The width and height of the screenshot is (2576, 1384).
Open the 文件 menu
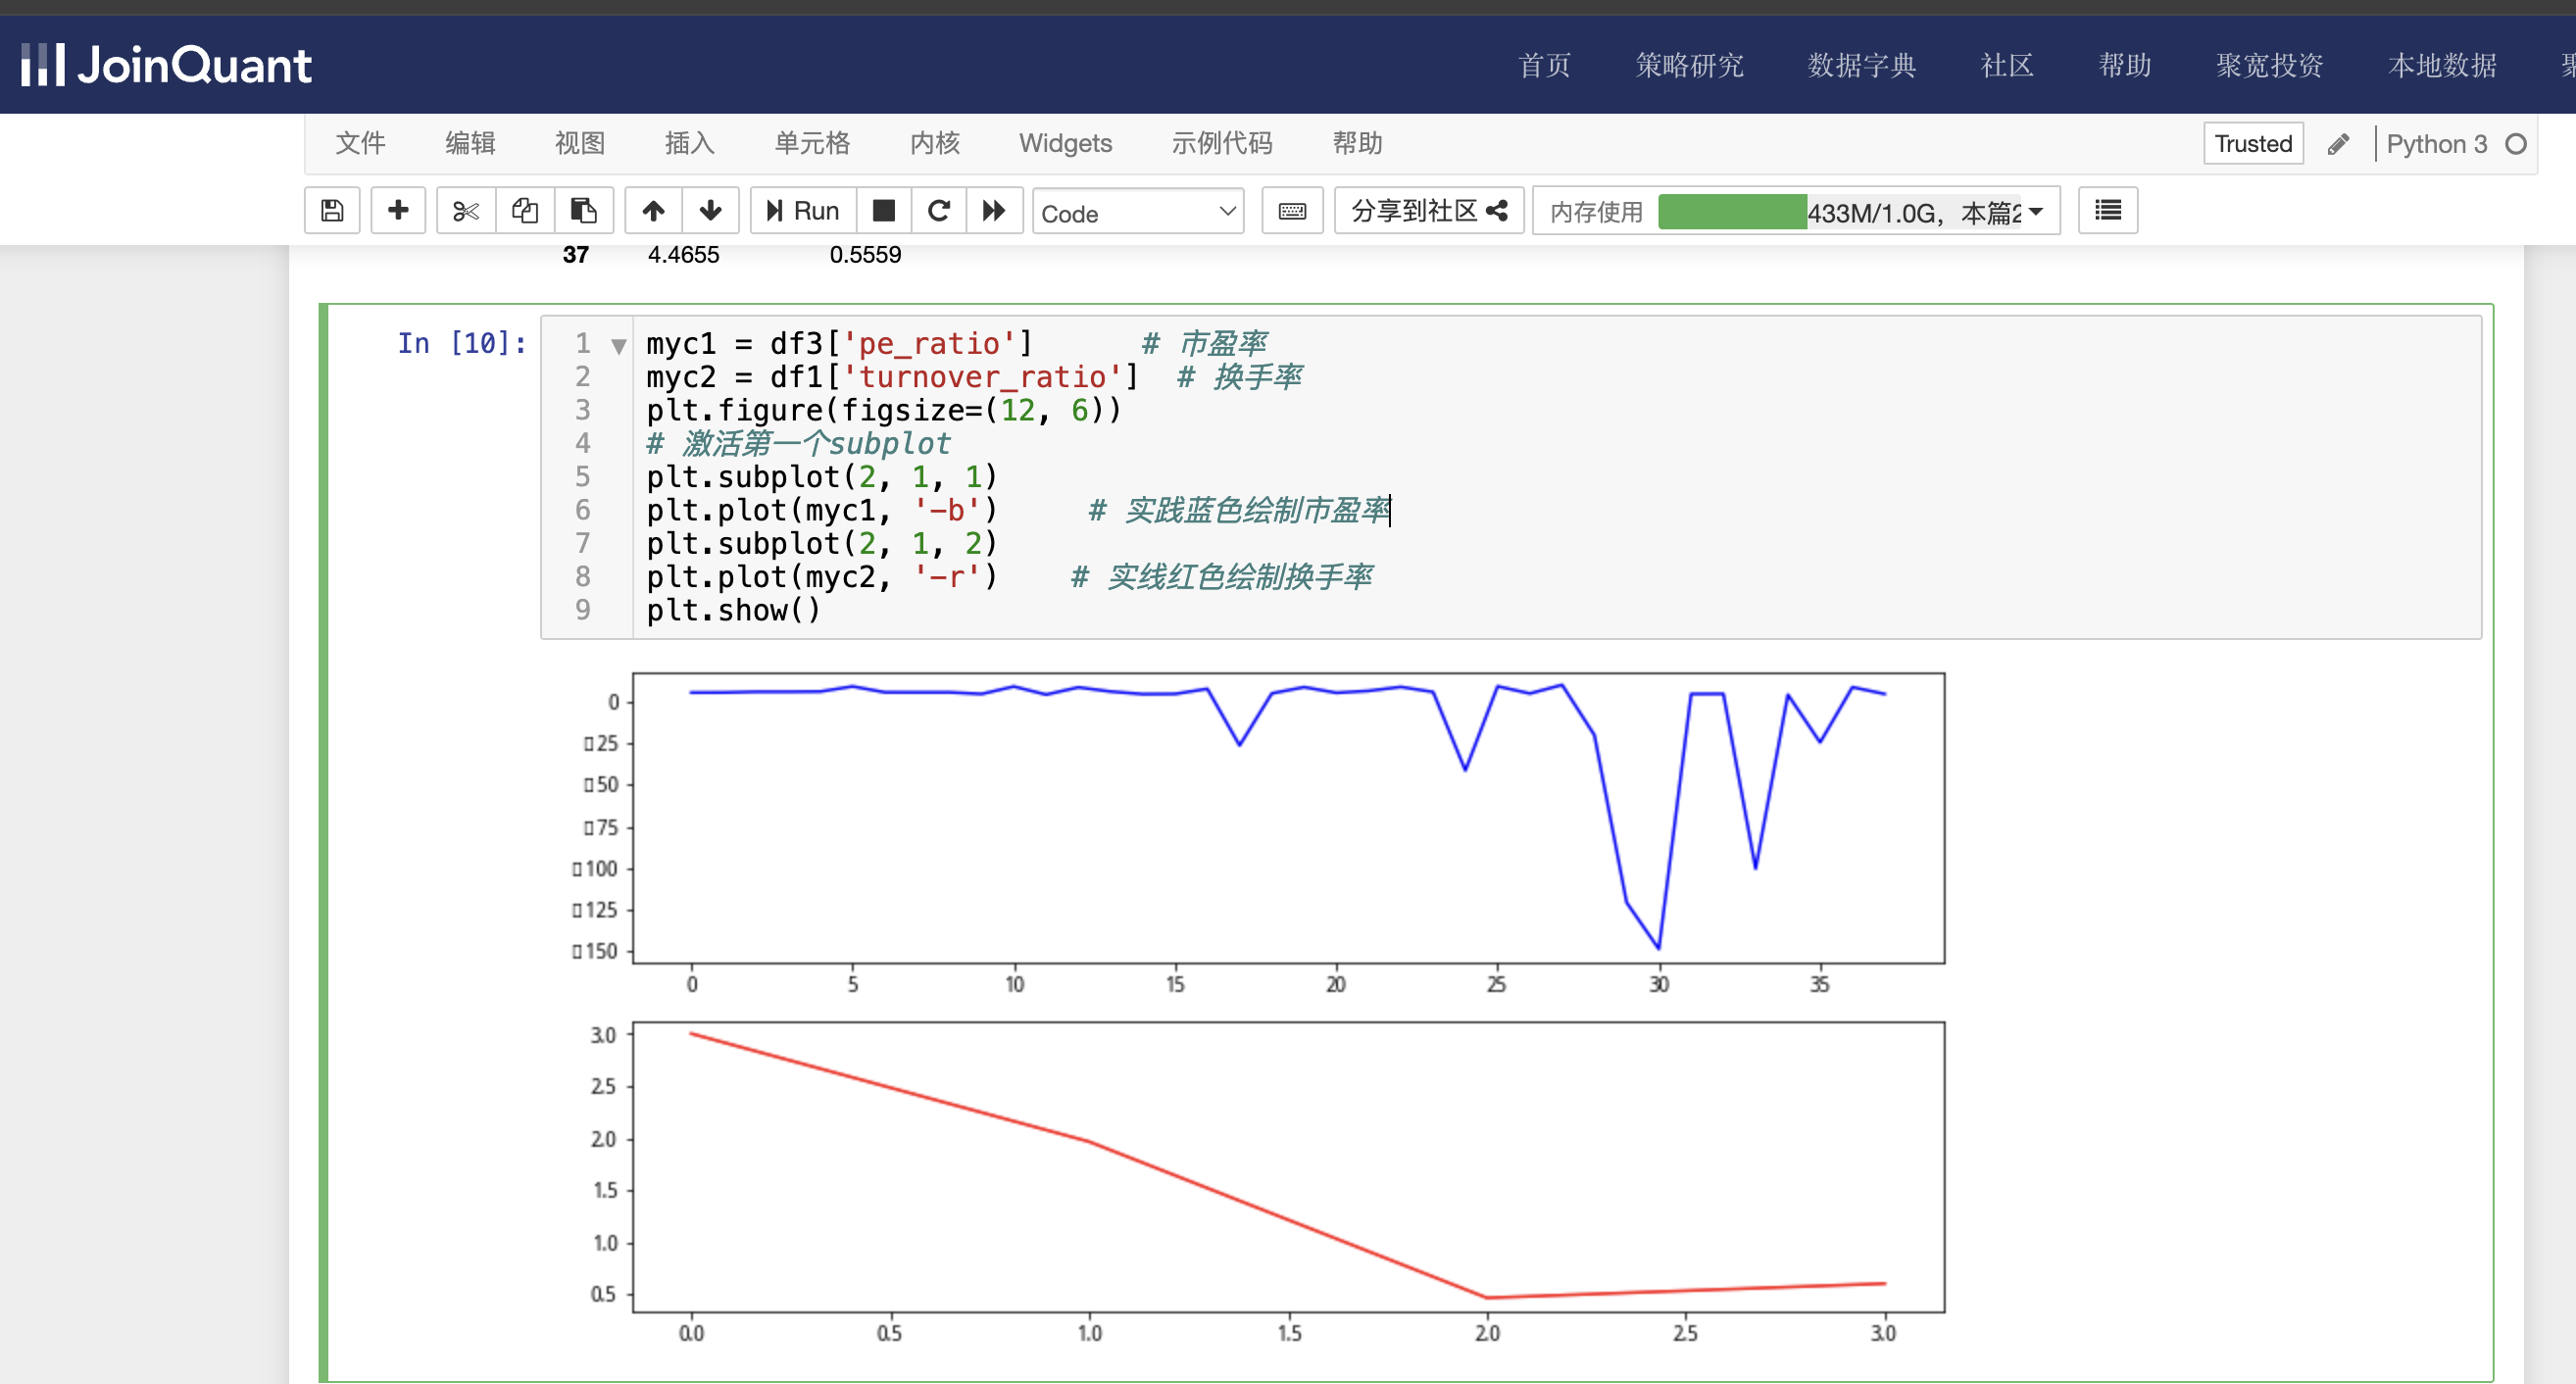[360, 143]
